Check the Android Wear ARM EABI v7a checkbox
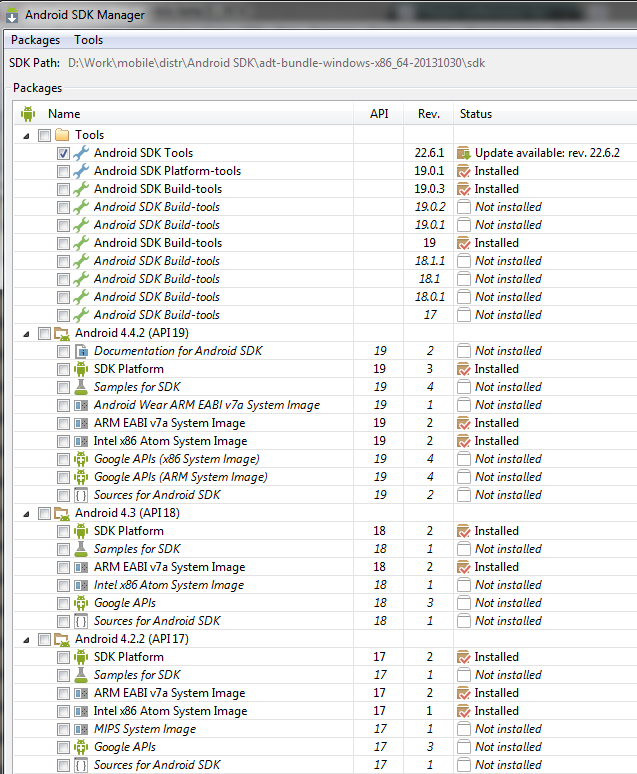The height and width of the screenshot is (774, 637). 63,406
